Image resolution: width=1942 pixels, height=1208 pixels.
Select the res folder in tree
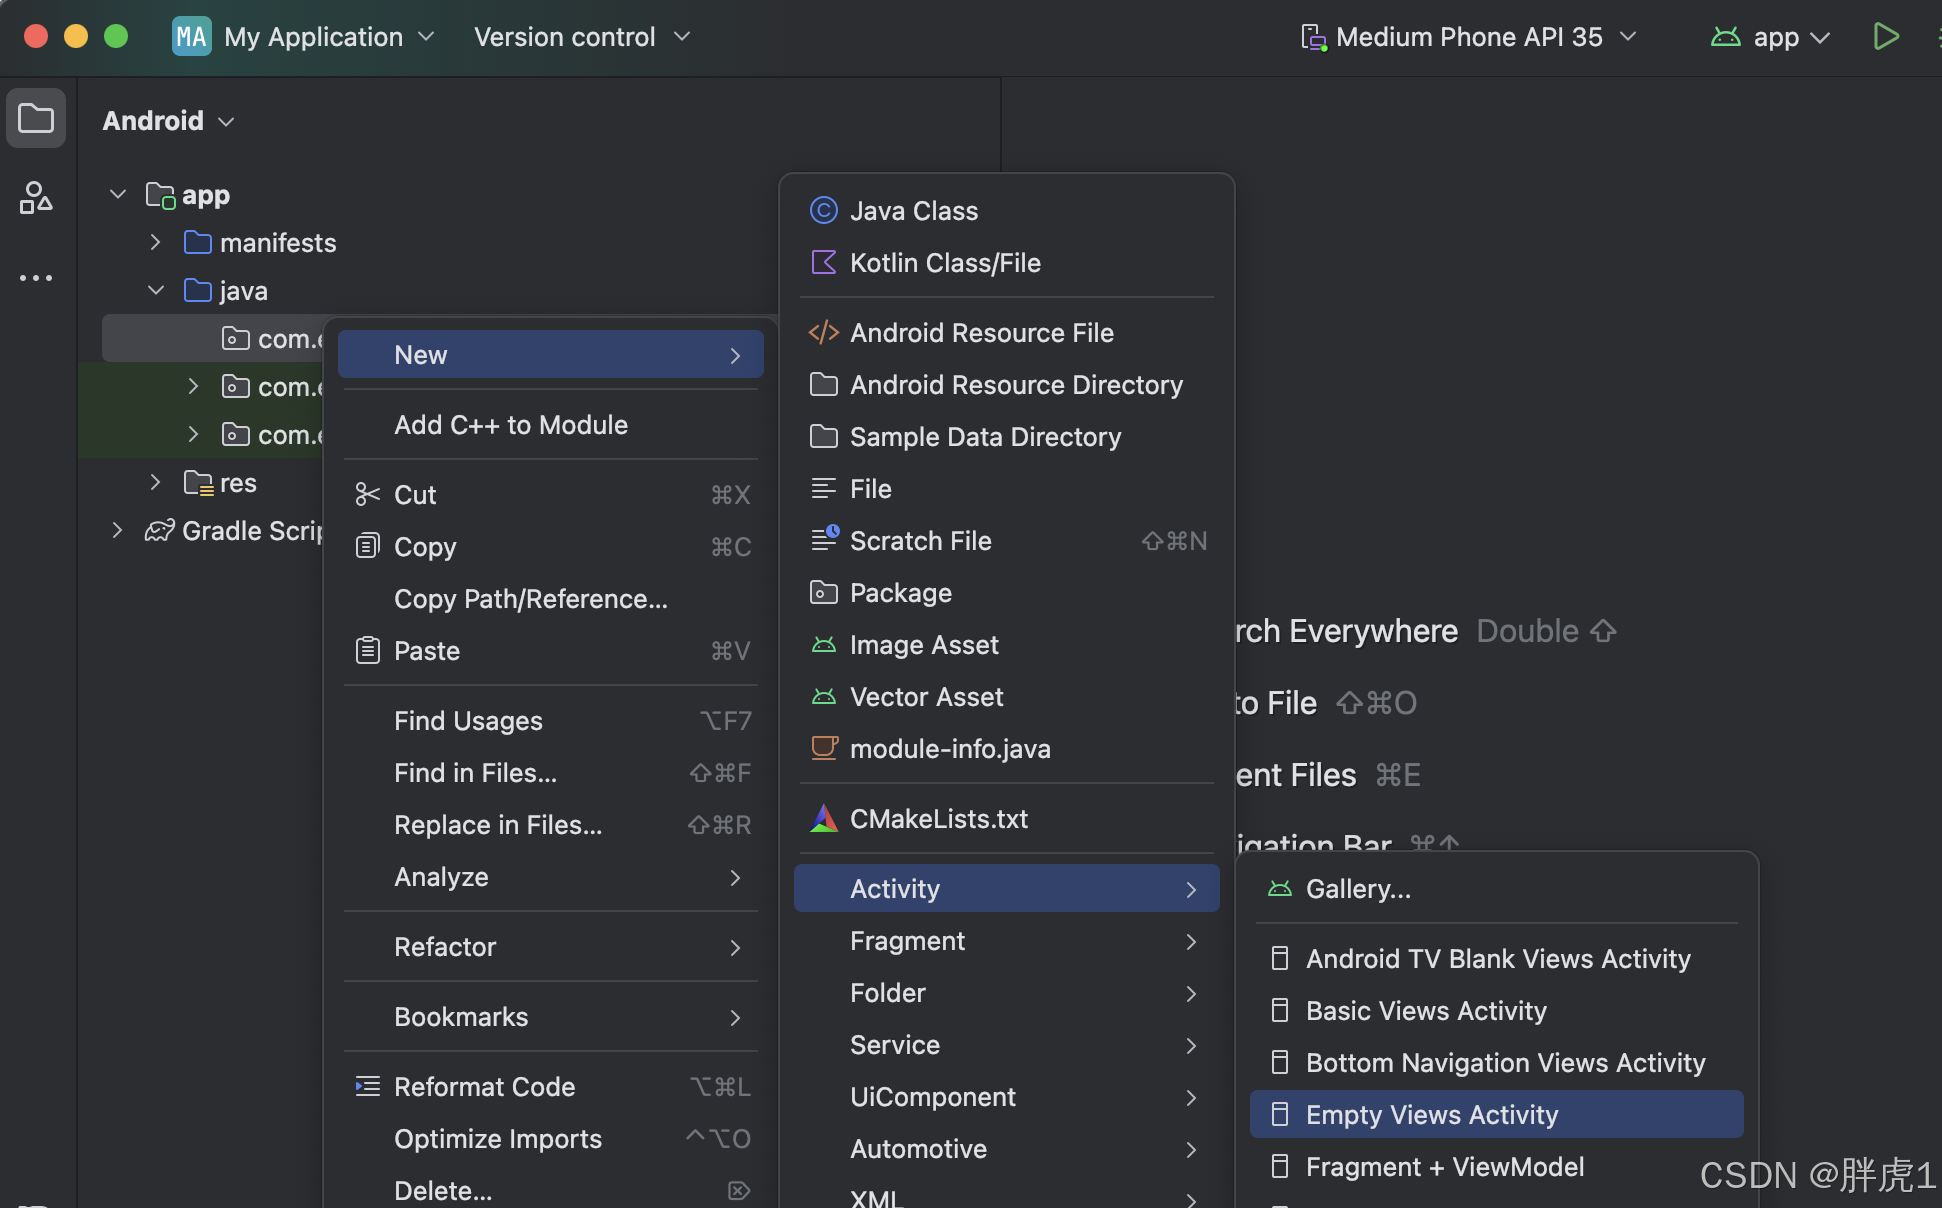pyautogui.click(x=238, y=483)
